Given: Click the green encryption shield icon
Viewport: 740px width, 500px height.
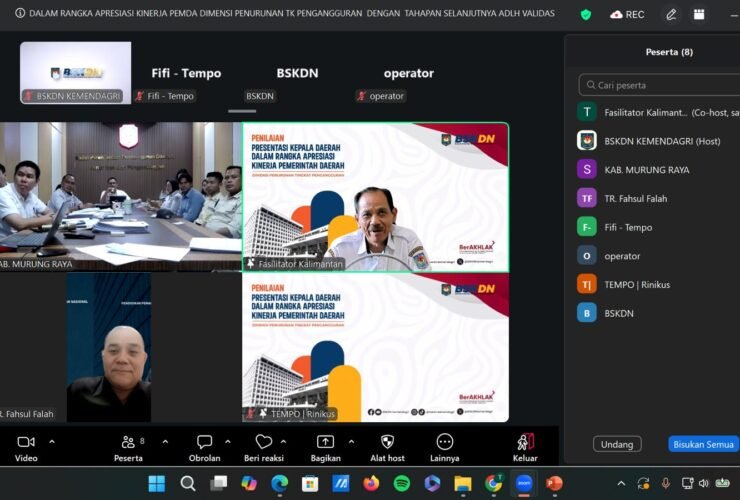Looking at the screenshot, I should point(586,14).
